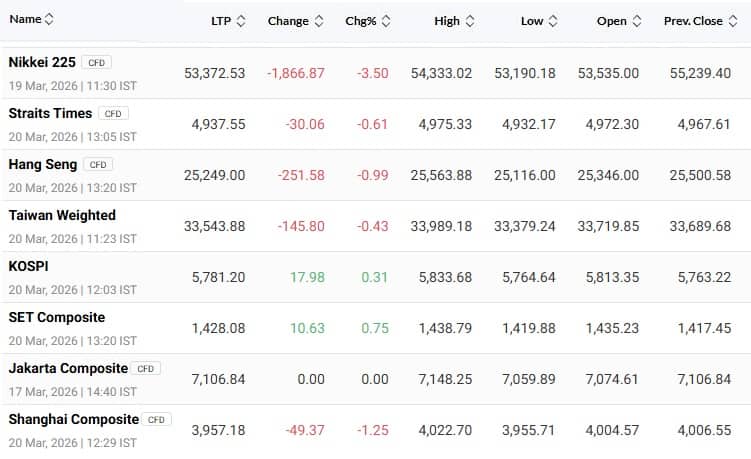
Task: Select SET Composite percent change 0.75
Action: [x=375, y=328]
